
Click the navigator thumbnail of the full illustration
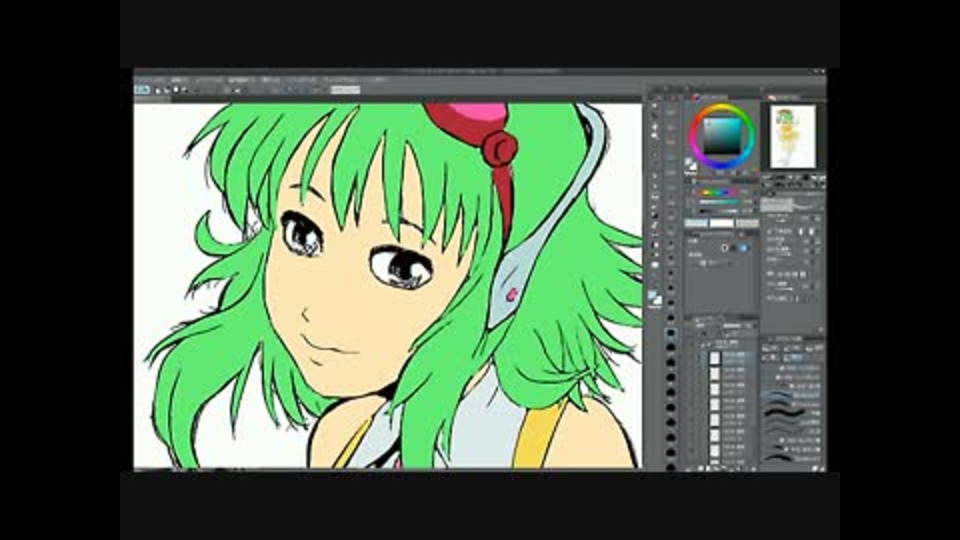click(x=793, y=136)
